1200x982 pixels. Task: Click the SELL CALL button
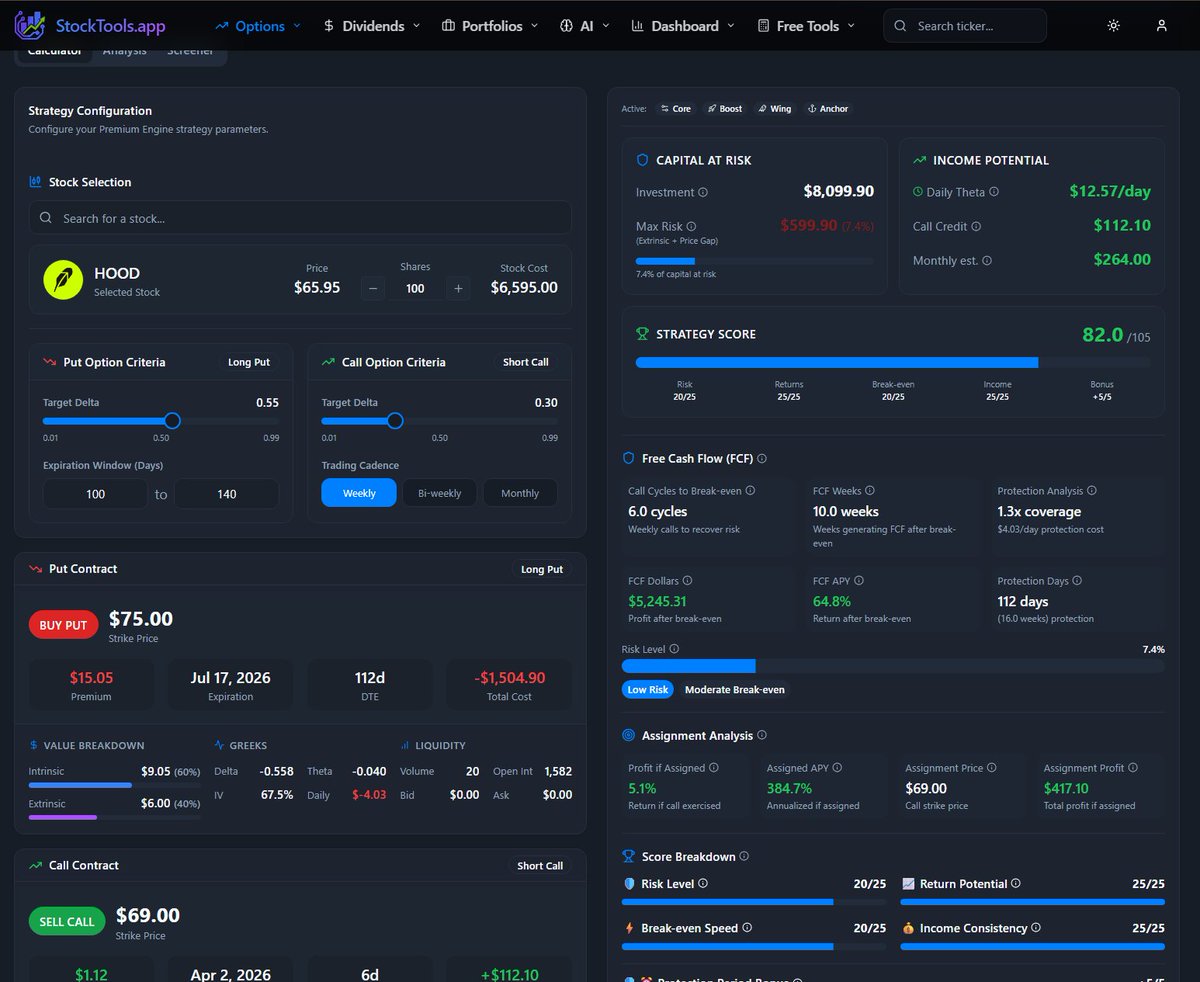click(x=66, y=921)
